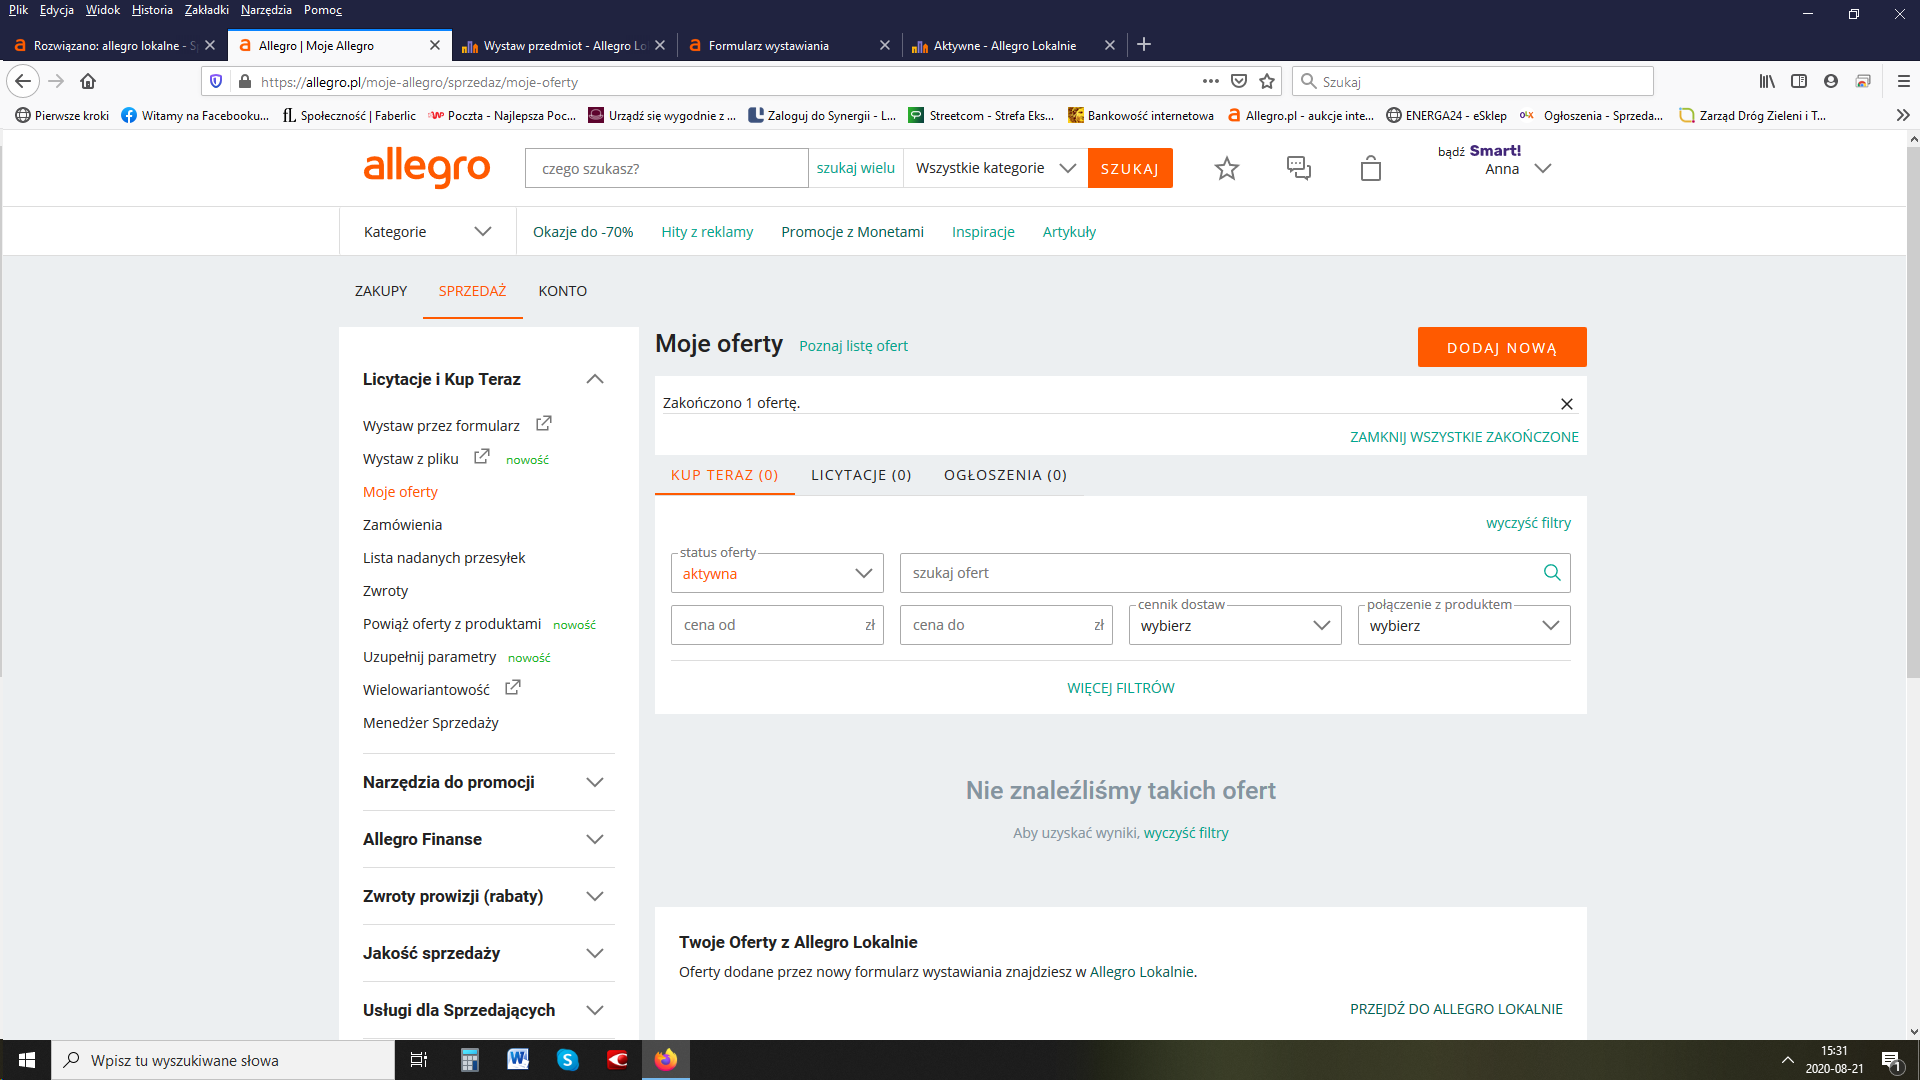The width and height of the screenshot is (1920, 1080).
Task: Show more bookmarks with the chevron
Action: point(1903,115)
